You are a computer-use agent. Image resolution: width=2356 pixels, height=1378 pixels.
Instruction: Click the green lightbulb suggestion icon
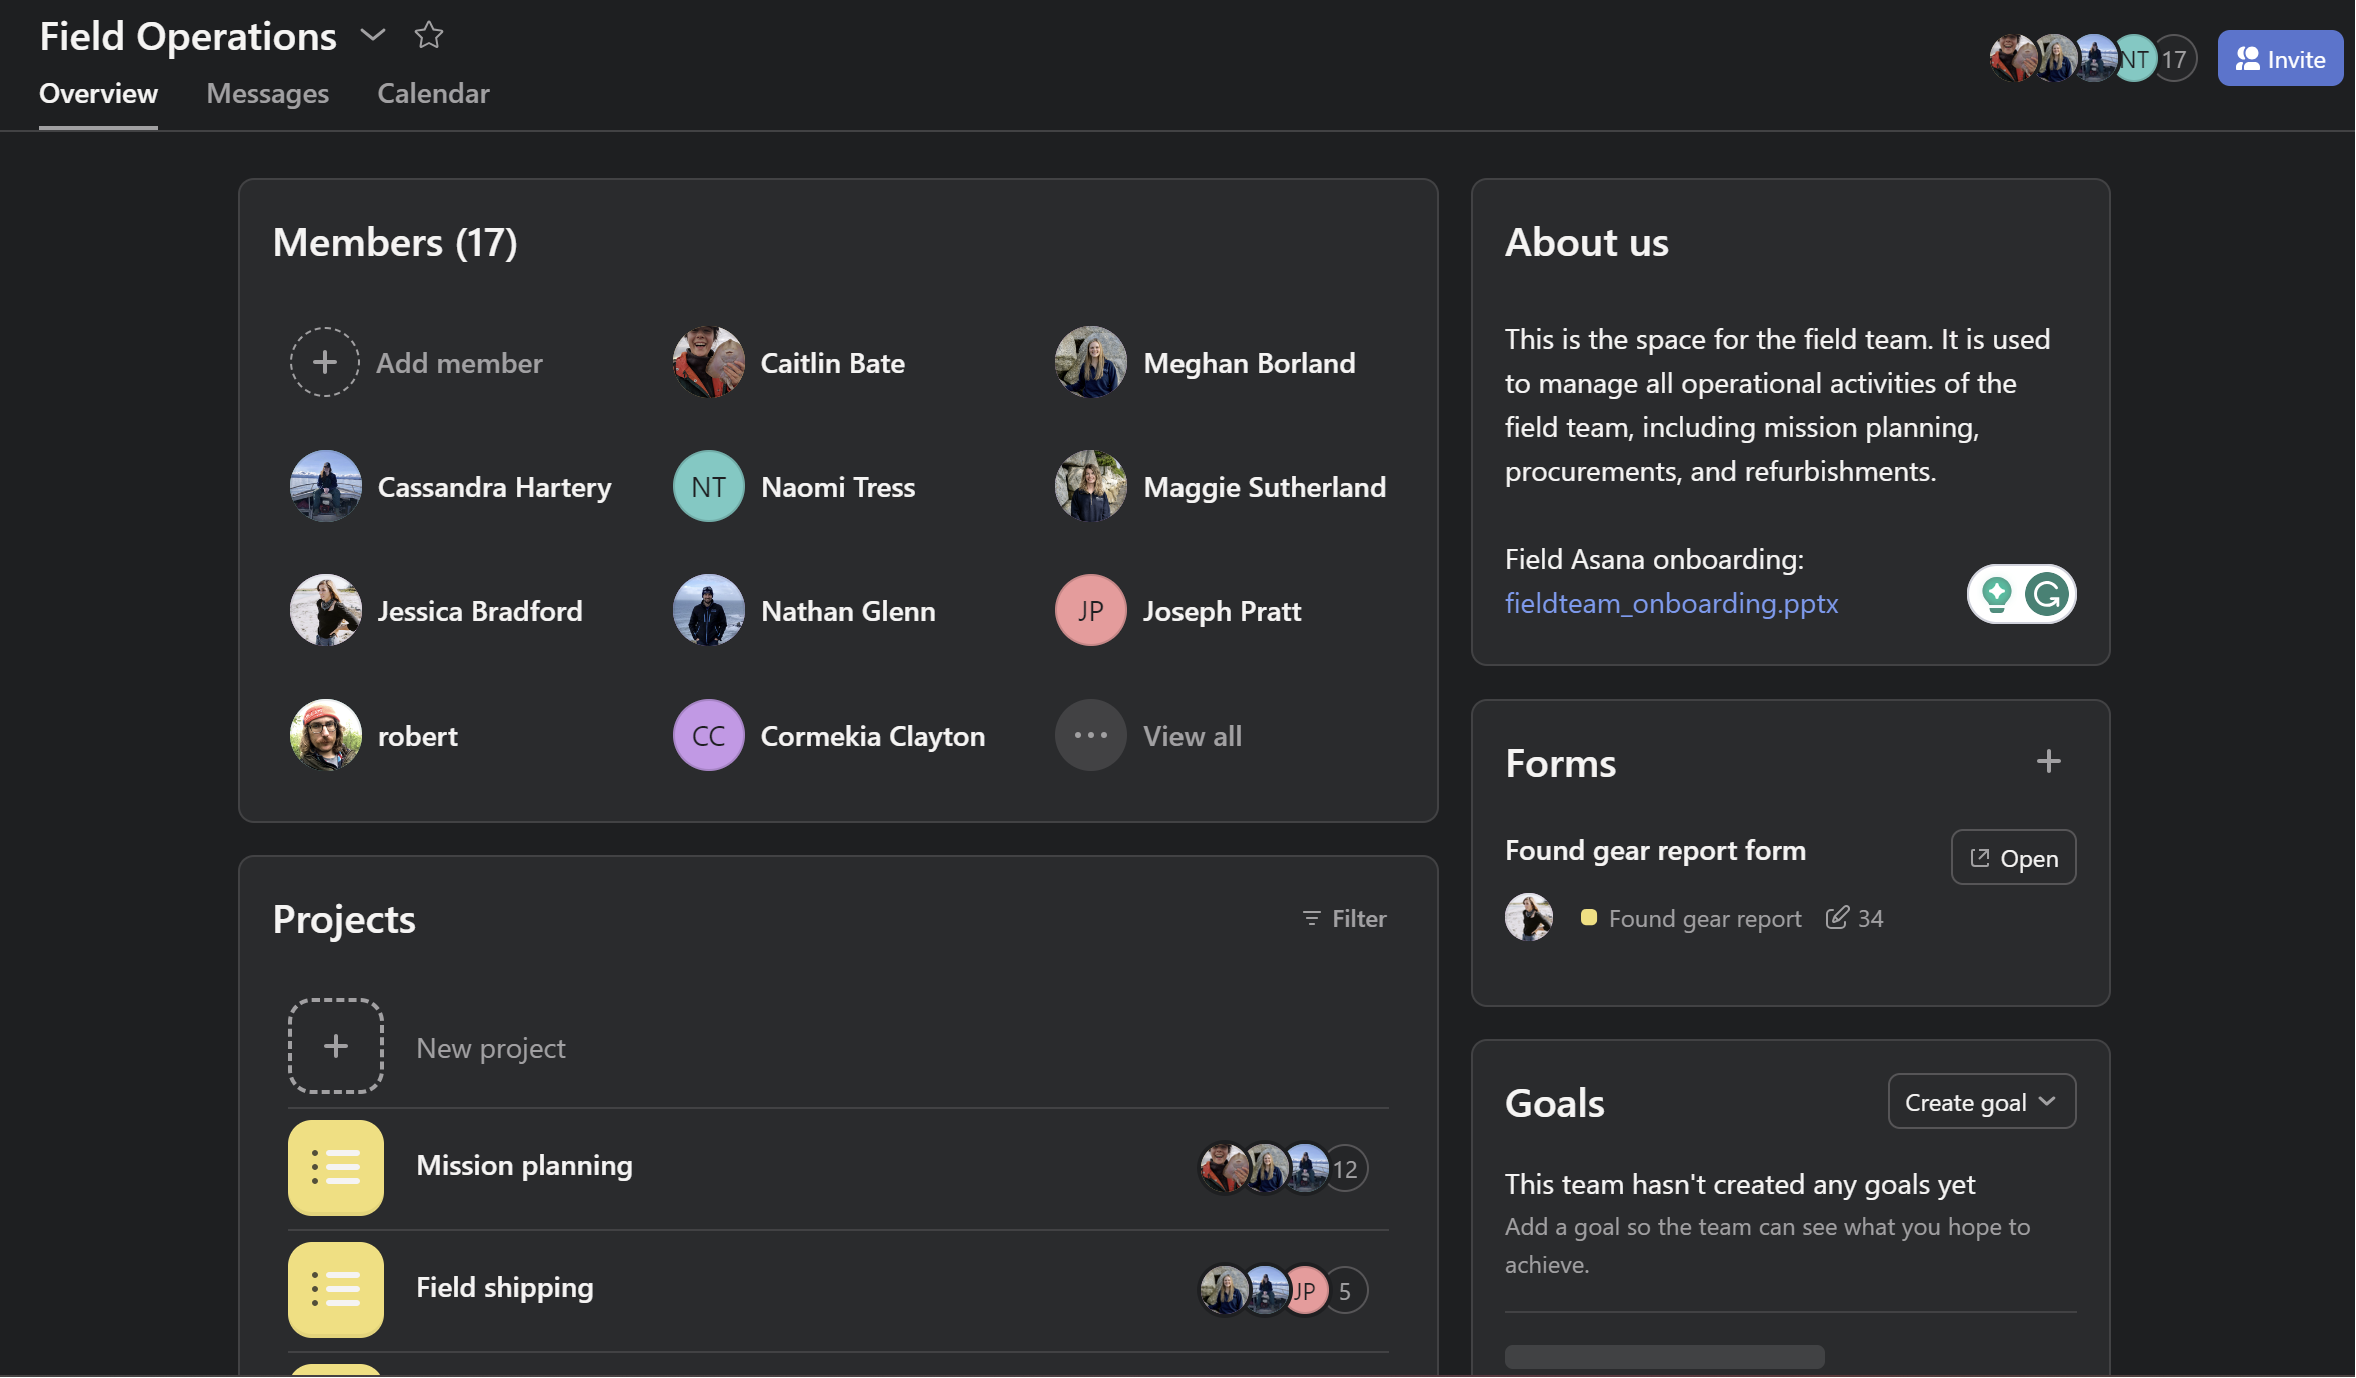(1996, 594)
